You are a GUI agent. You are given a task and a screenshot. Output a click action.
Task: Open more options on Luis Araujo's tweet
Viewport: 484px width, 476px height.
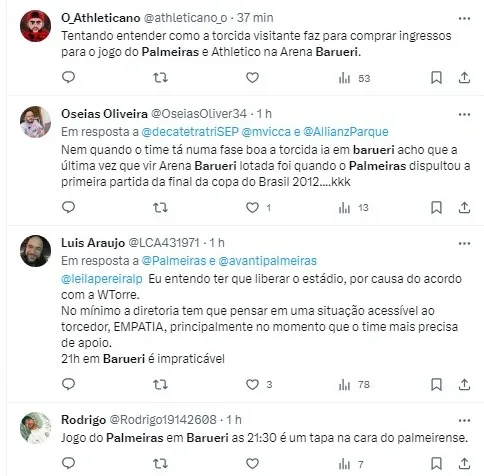[464, 243]
